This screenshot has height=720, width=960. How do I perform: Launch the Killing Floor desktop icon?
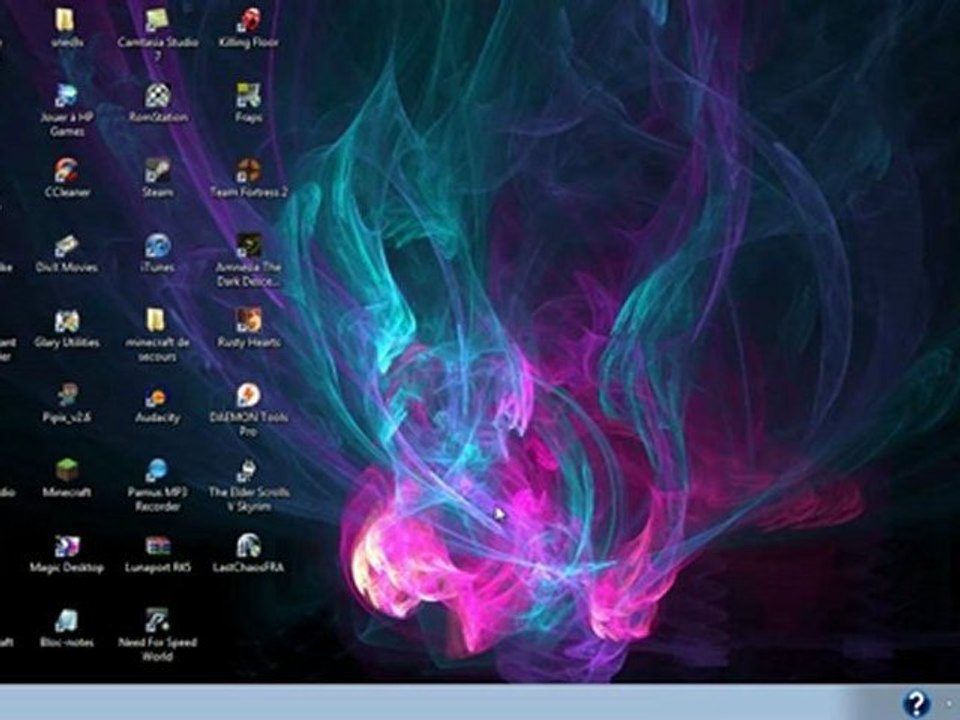(x=249, y=21)
